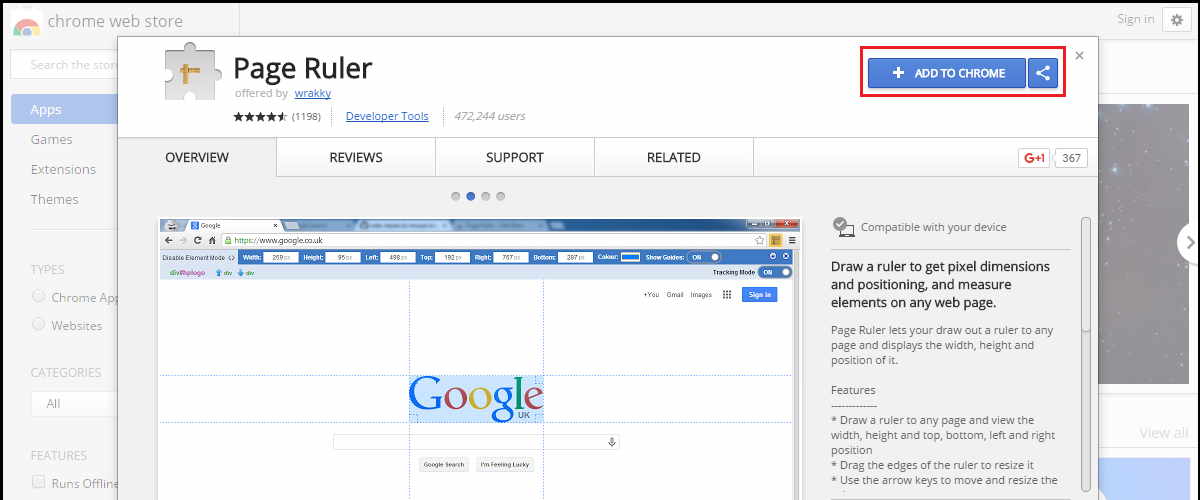The image size is (1200, 500).
Task: Open the Related tab
Action: coord(673,157)
